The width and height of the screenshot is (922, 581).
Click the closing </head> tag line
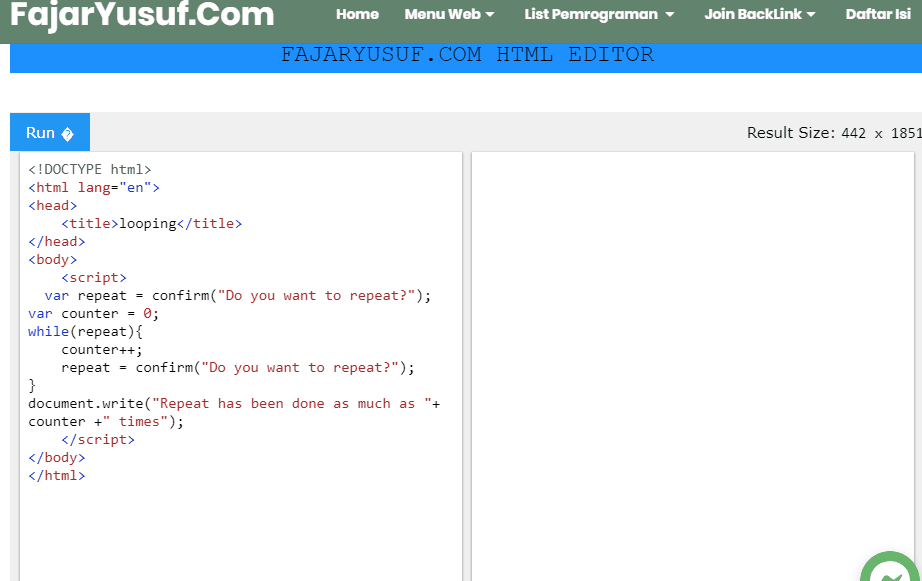56,242
